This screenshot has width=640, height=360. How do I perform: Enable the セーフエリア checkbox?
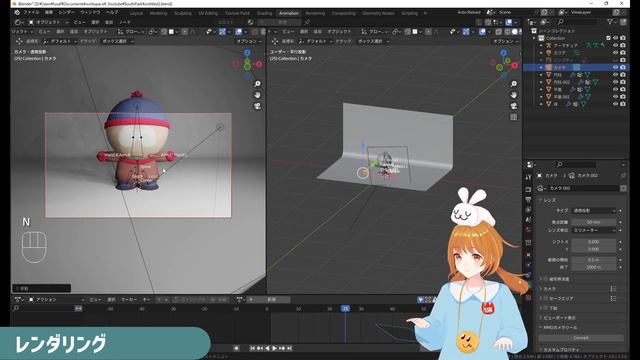[x=546, y=298]
